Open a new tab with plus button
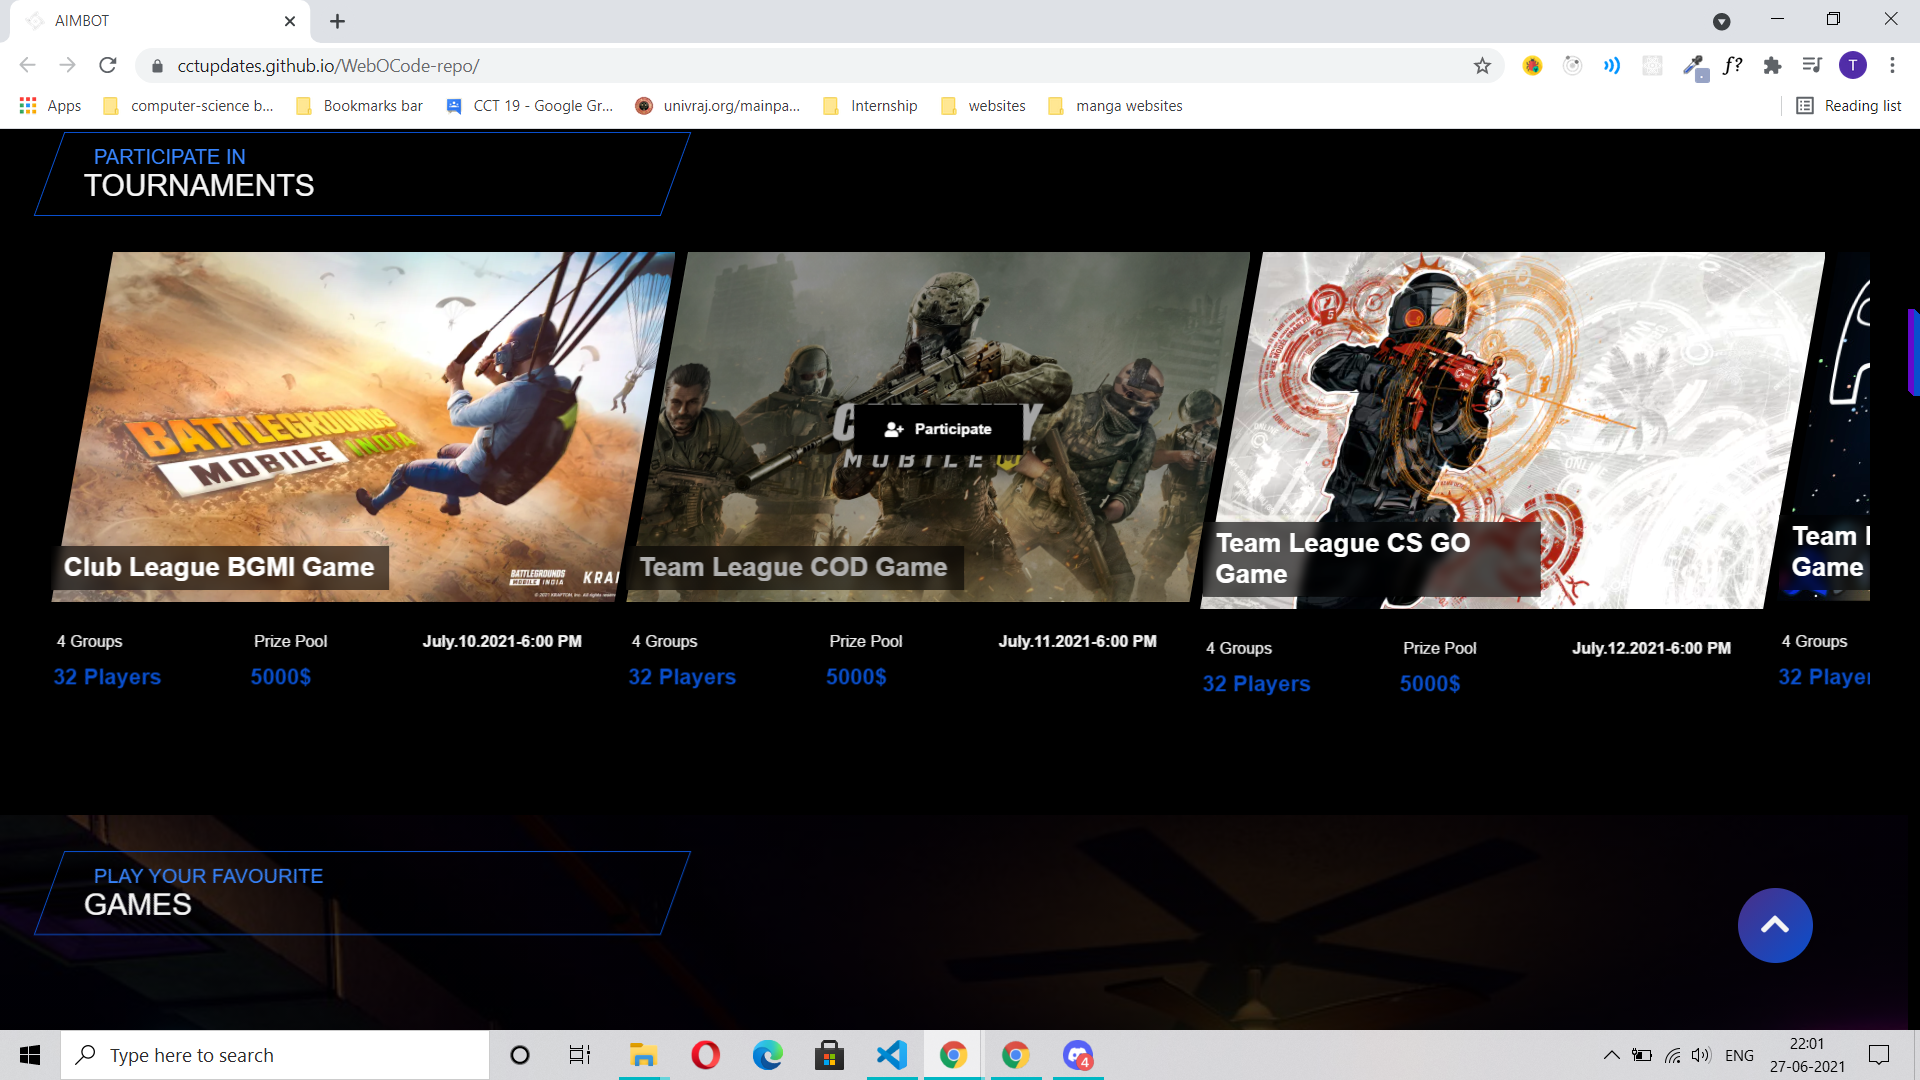The height and width of the screenshot is (1080, 1920). click(x=337, y=21)
